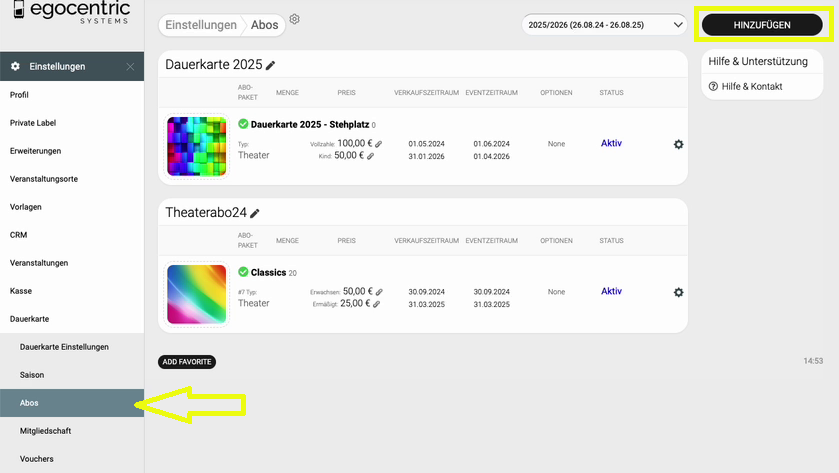
Task: Open gear settings for the Classics package
Action: pos(679,292)
